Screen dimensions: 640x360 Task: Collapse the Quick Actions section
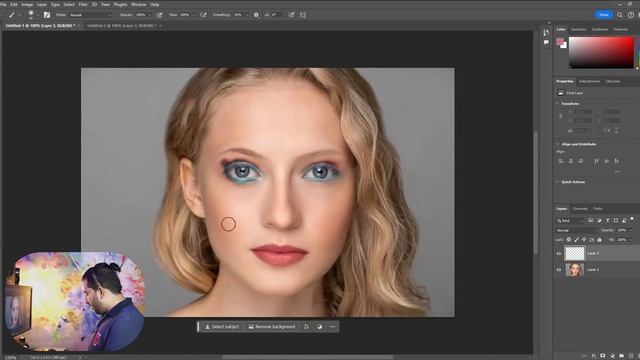coord(558,182)
